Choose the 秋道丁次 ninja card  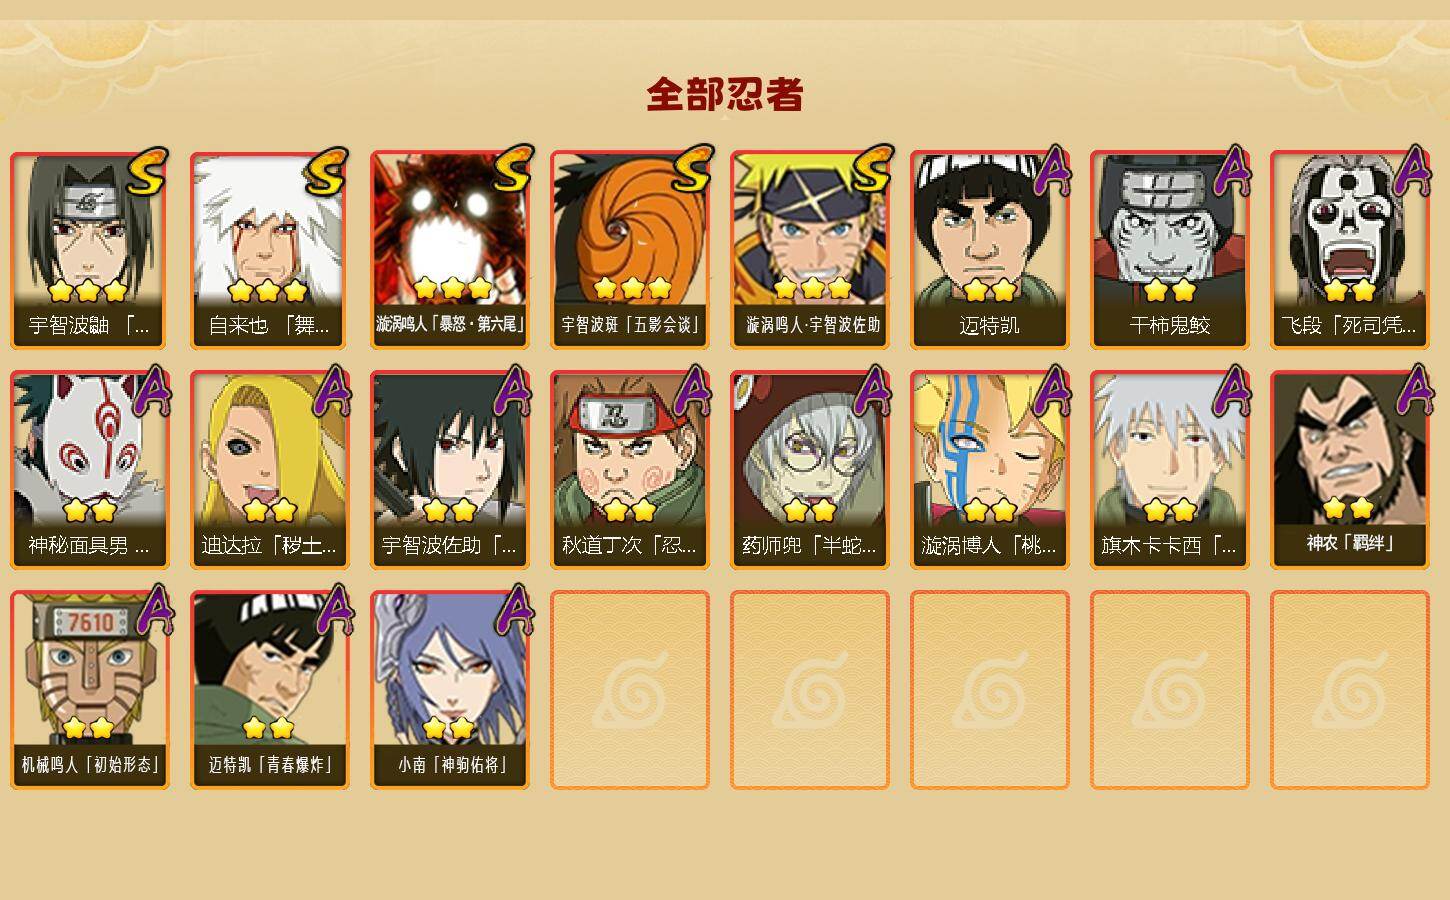point(629,470)
